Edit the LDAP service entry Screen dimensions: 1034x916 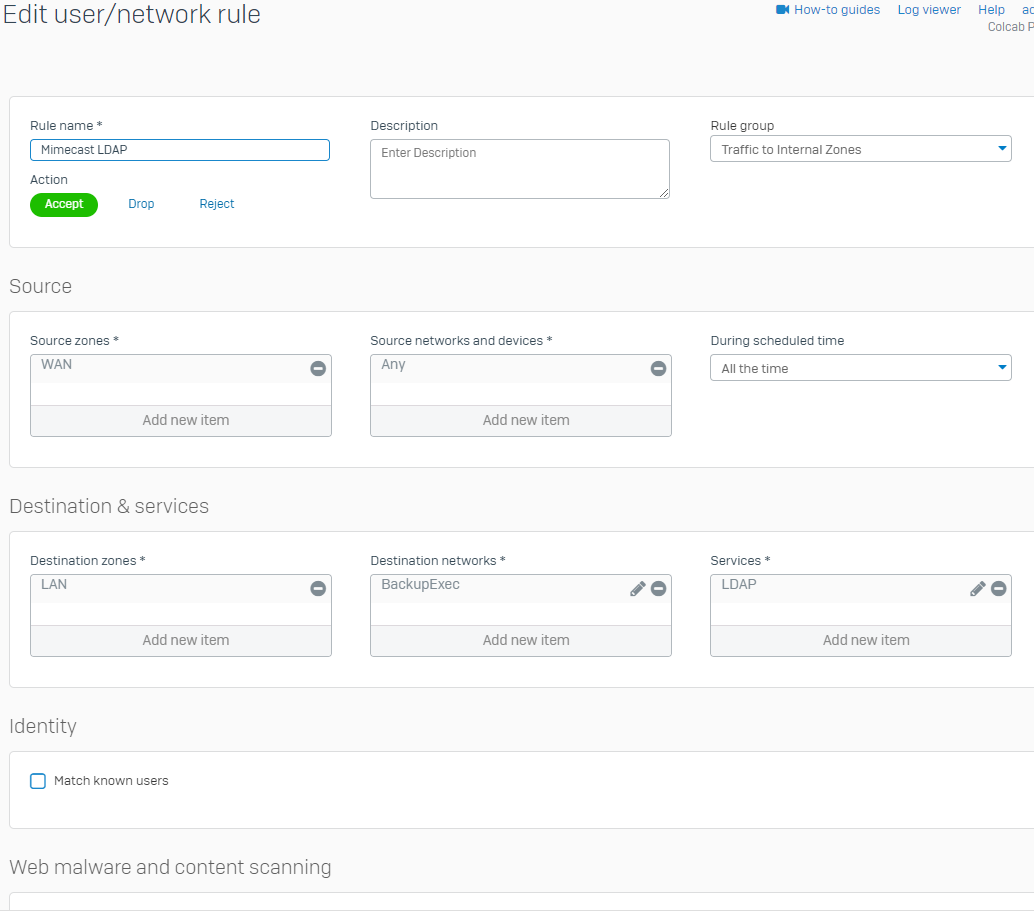(977, 589)
